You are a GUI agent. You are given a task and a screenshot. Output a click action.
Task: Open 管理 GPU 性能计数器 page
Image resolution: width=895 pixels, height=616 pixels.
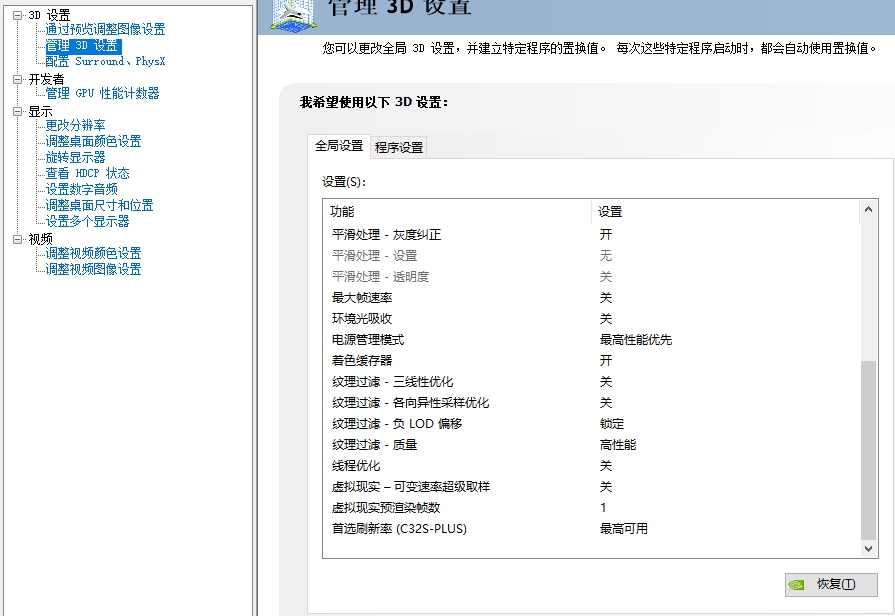coord(103,93)
